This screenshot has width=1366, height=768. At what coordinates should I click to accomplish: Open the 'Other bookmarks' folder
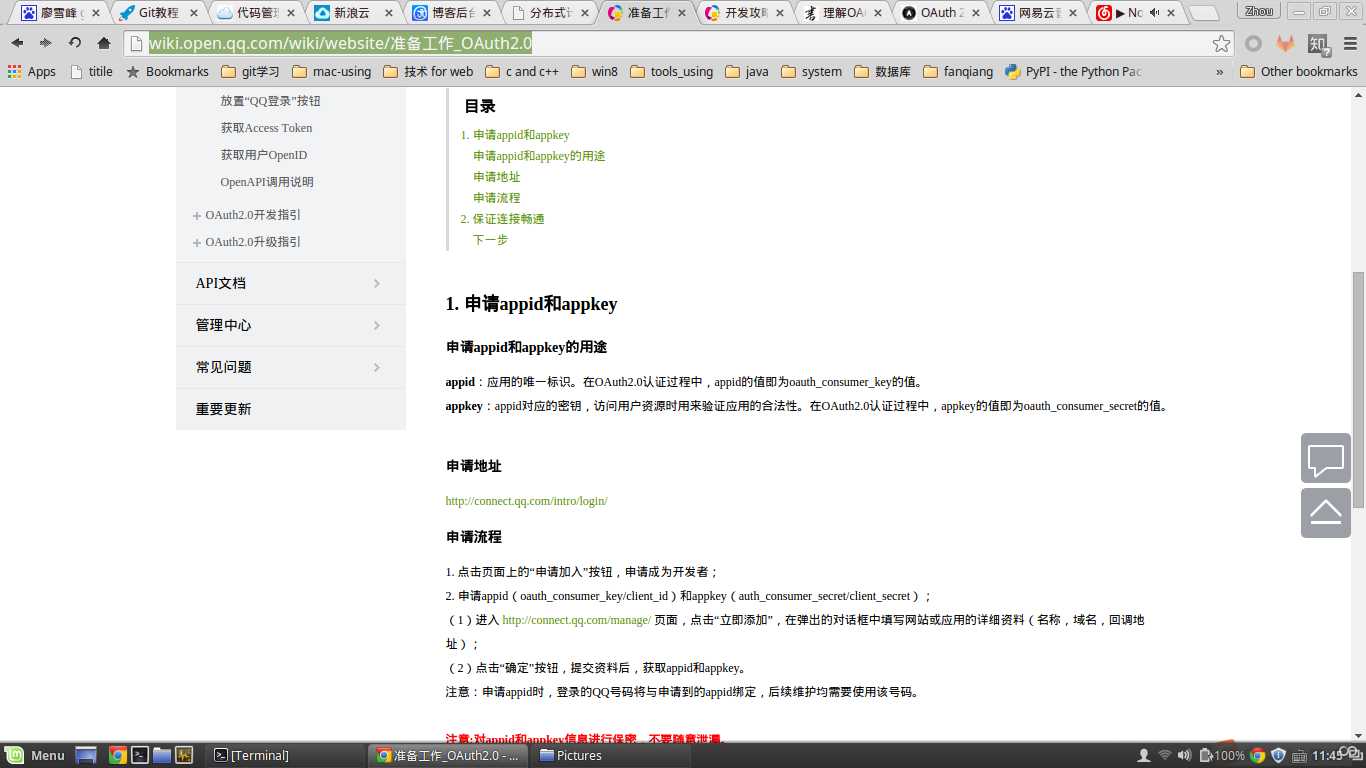tap(1299, 71)
